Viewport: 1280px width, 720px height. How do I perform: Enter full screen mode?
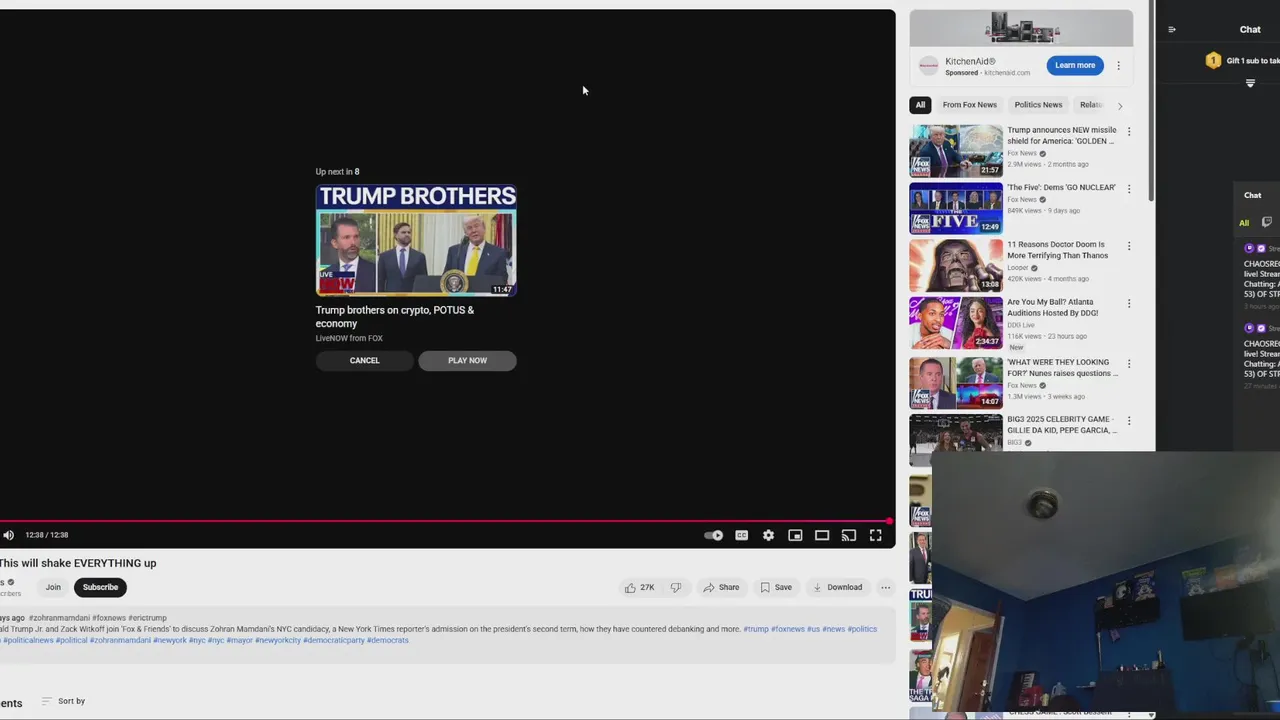(x=876, y=535)
